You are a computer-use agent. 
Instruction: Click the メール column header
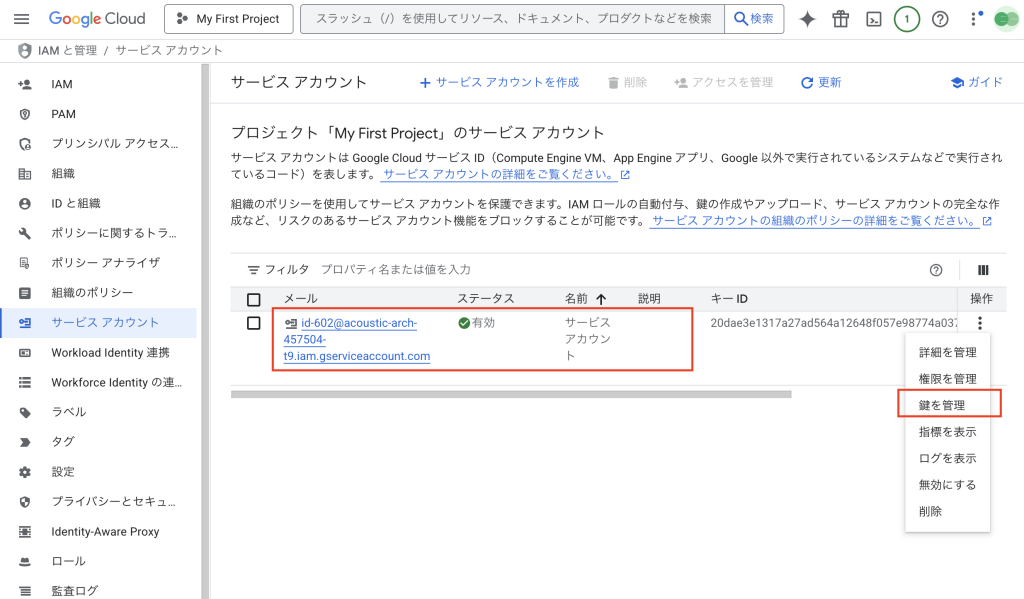point(301,299)
